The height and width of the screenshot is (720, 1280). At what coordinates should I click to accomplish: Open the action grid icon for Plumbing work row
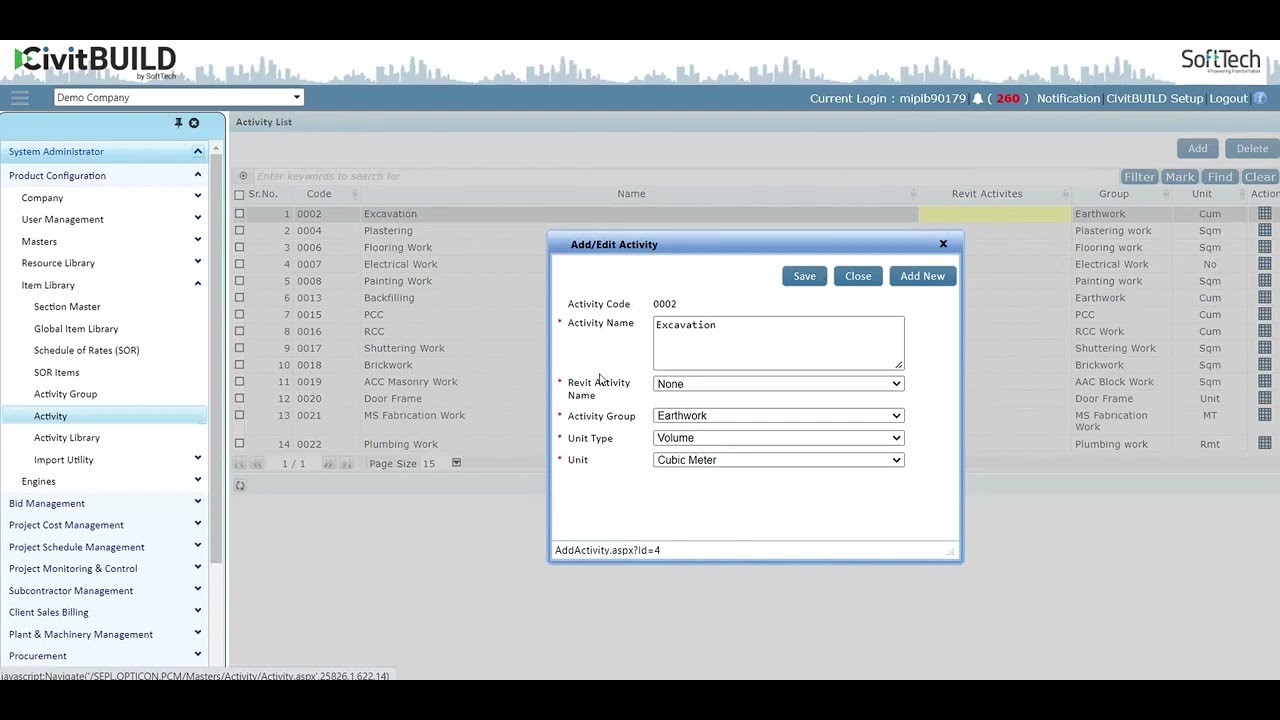[x=1265, y=444]
